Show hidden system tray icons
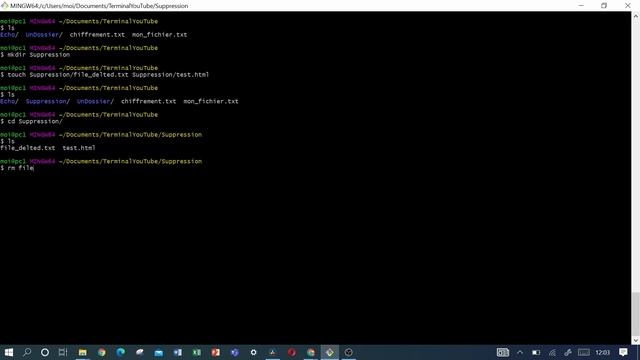The image size is (640, 360). click(x=520, y=352)
